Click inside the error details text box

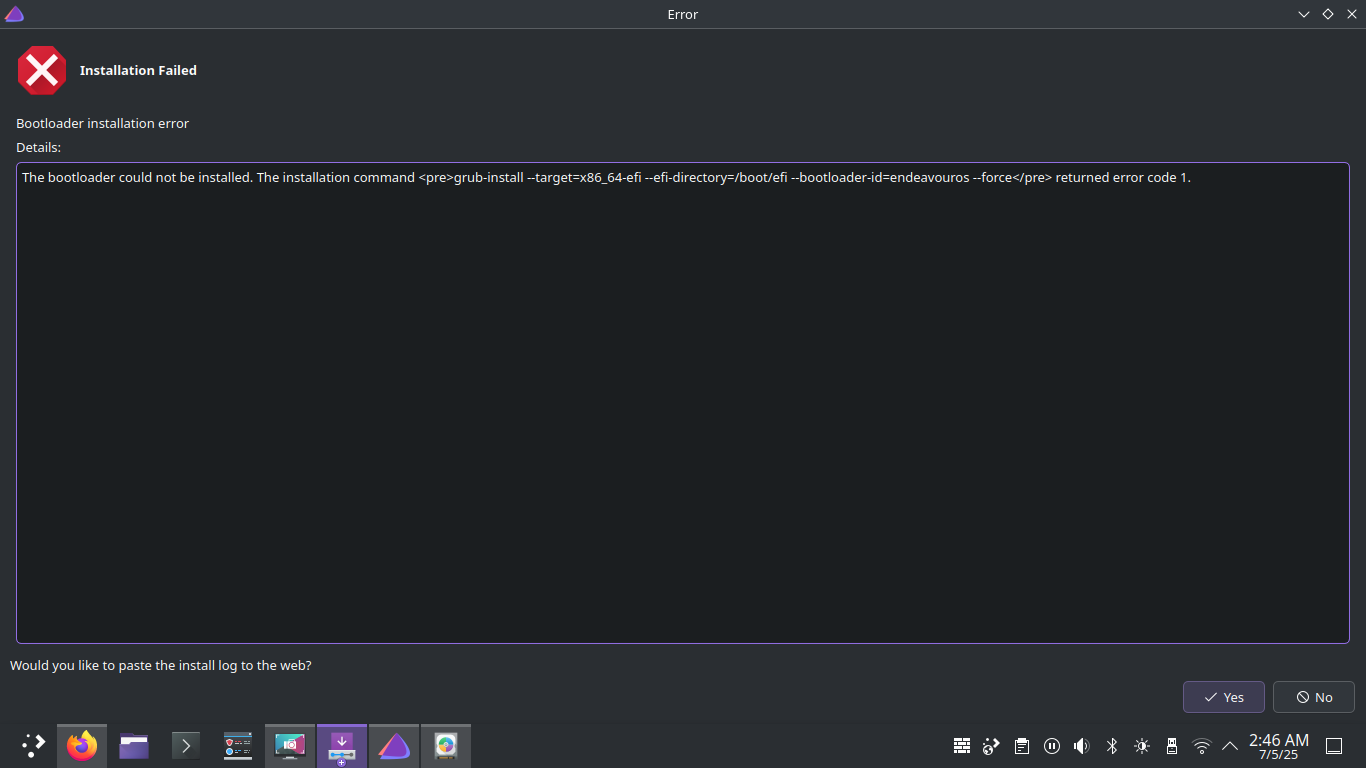[682, 402]
